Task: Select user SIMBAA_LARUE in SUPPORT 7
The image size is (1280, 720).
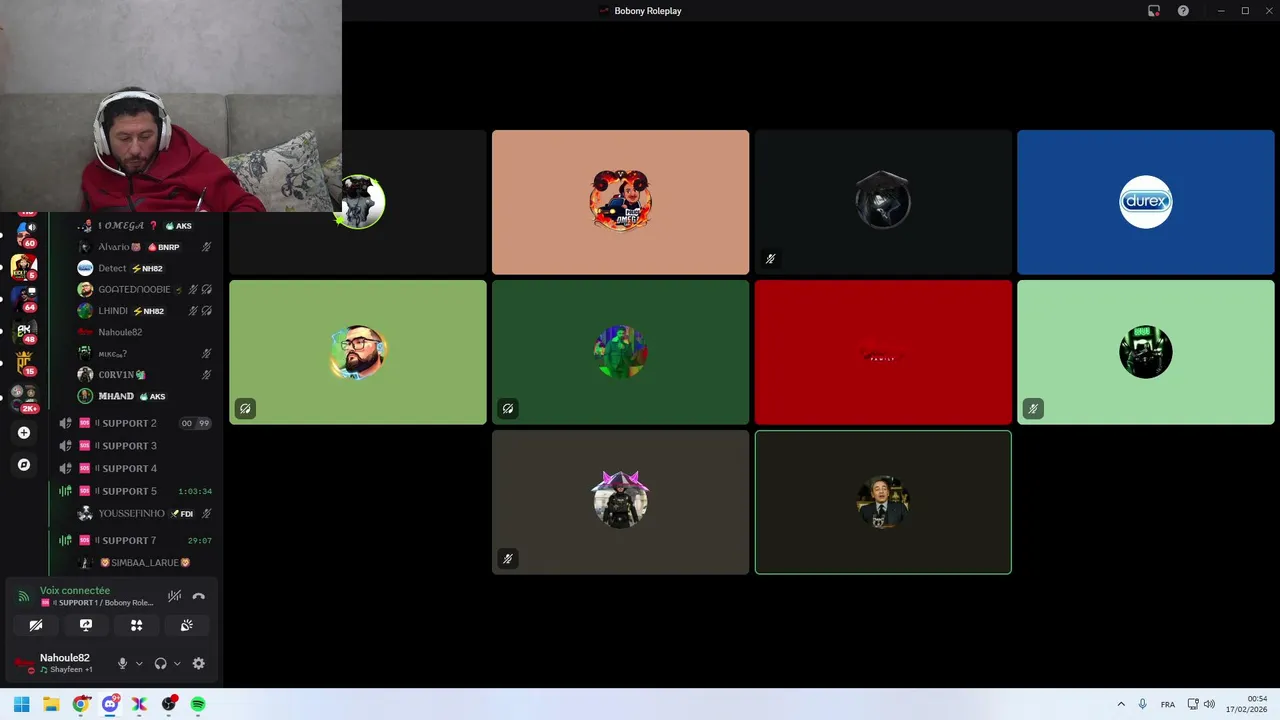Action: (145, 563)
